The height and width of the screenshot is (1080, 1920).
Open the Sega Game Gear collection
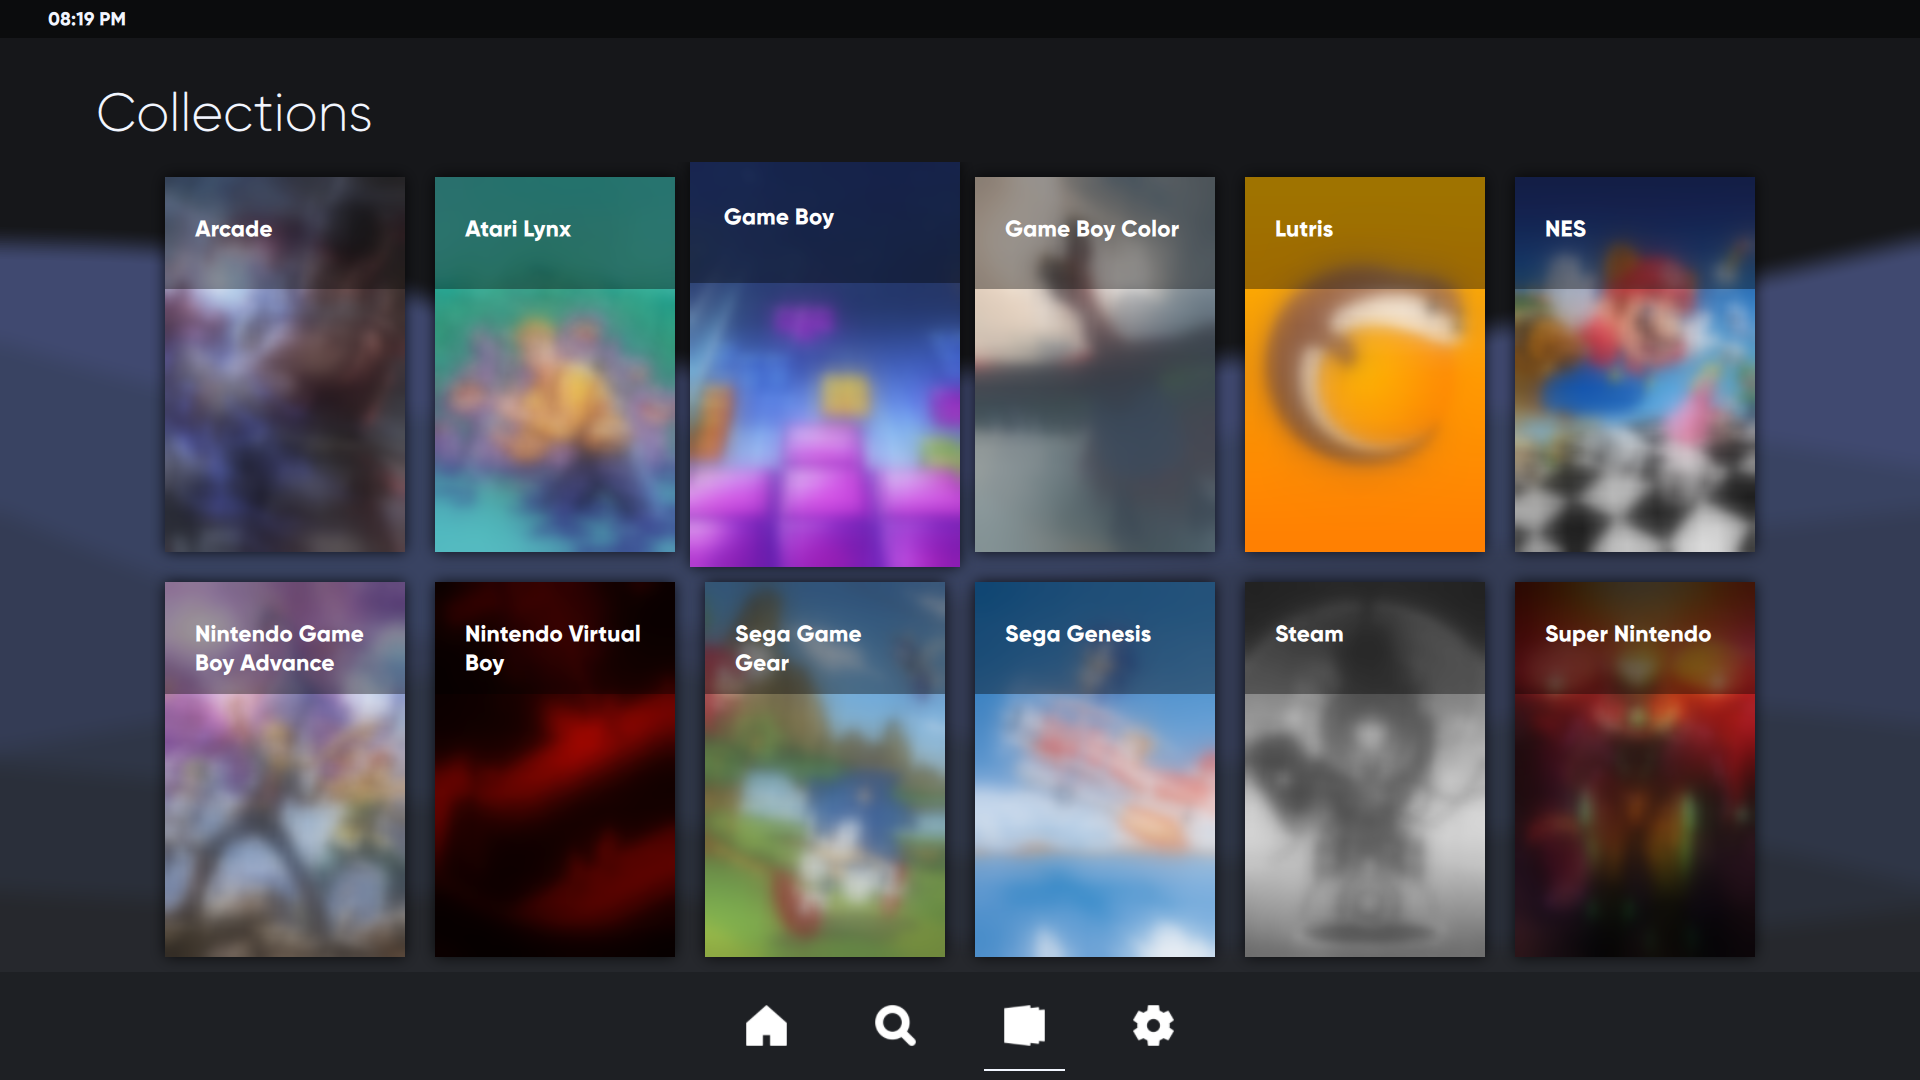point(825,769)
